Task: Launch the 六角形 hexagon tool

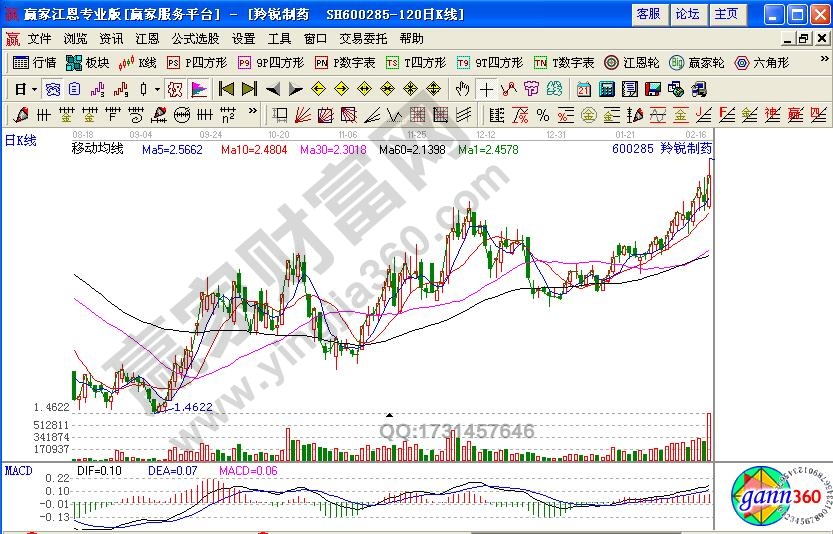Action: pos(762,62)
